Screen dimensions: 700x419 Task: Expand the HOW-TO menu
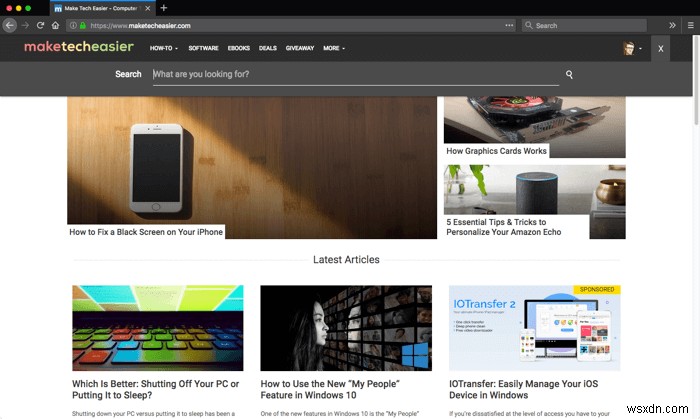pyautogui.click(x=164, y=48)
